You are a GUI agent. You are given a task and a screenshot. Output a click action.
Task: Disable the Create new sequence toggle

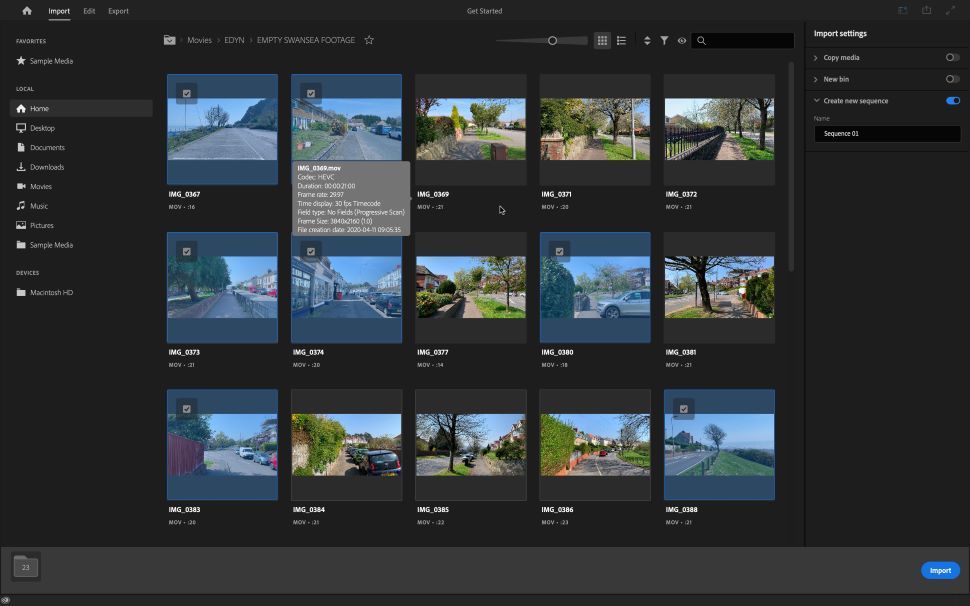point(951,100)
